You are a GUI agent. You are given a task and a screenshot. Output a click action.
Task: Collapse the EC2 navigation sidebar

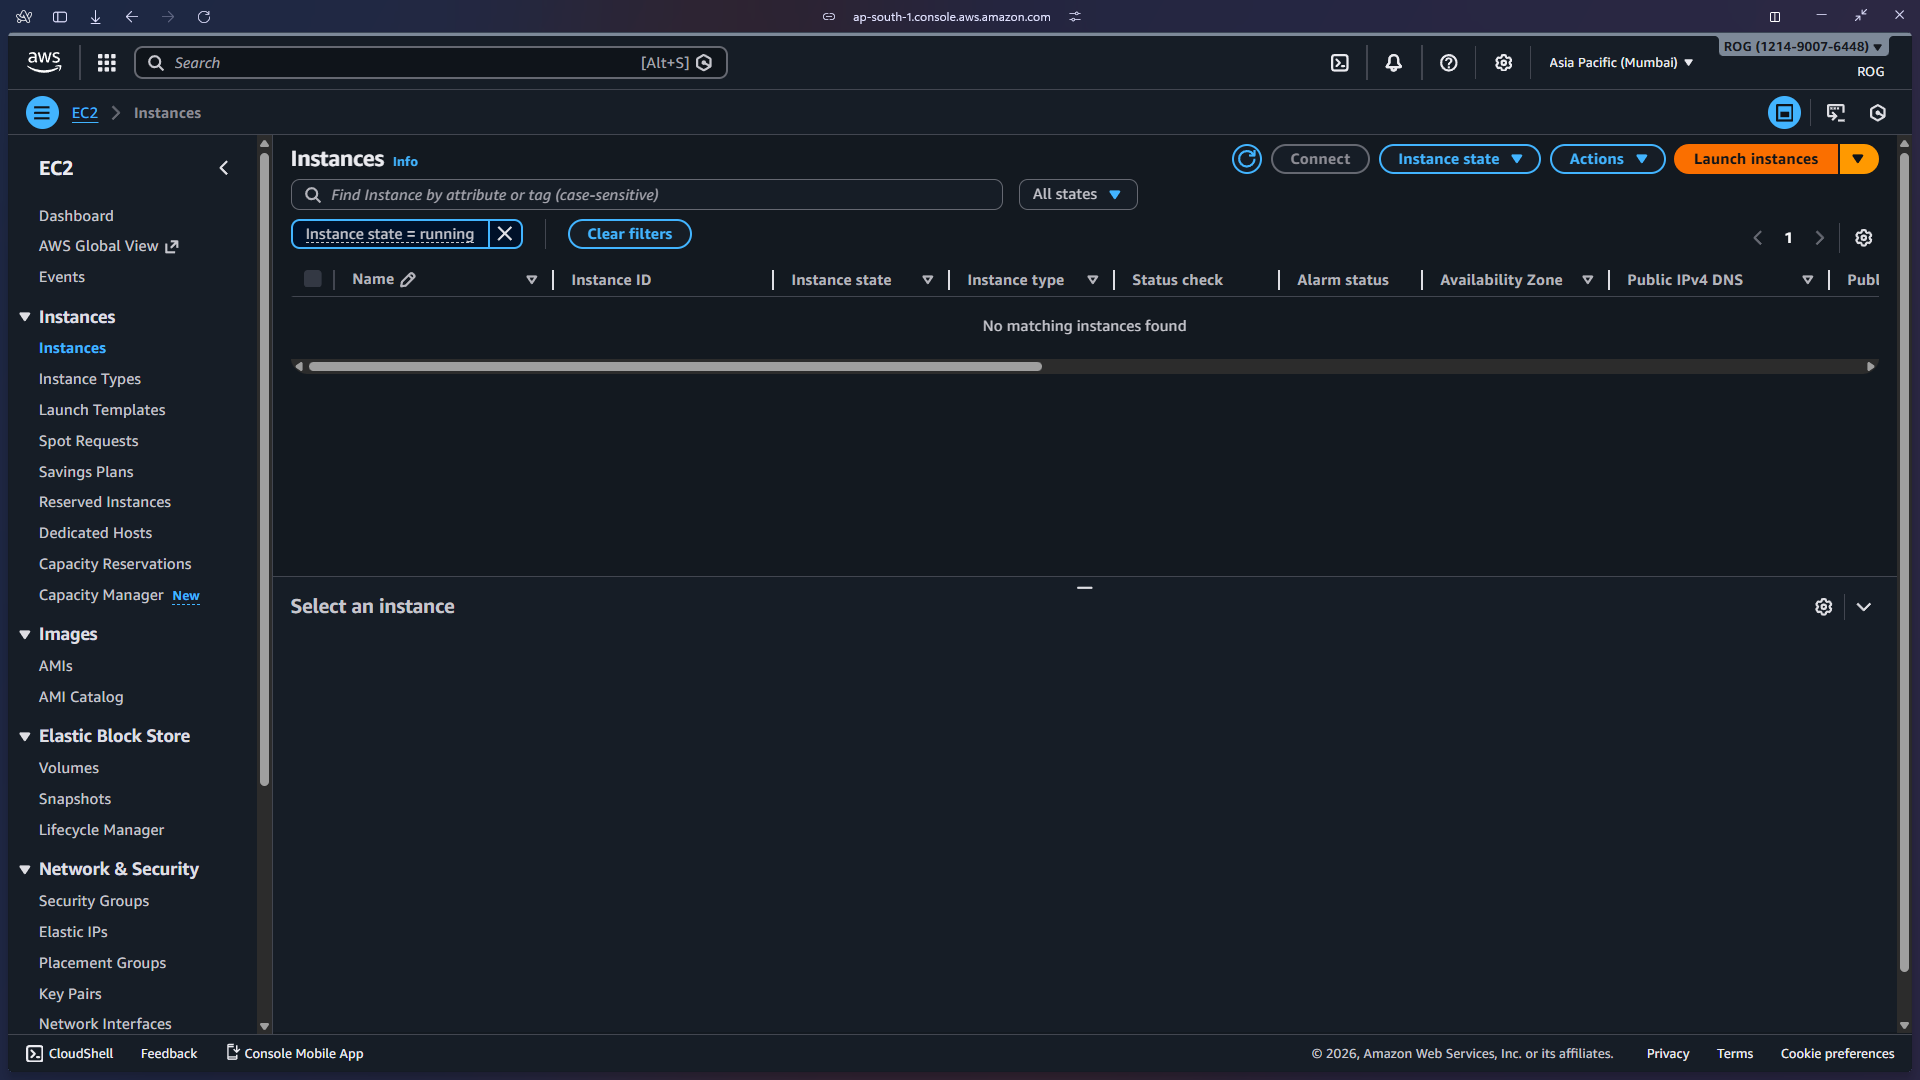pos(223,167)
